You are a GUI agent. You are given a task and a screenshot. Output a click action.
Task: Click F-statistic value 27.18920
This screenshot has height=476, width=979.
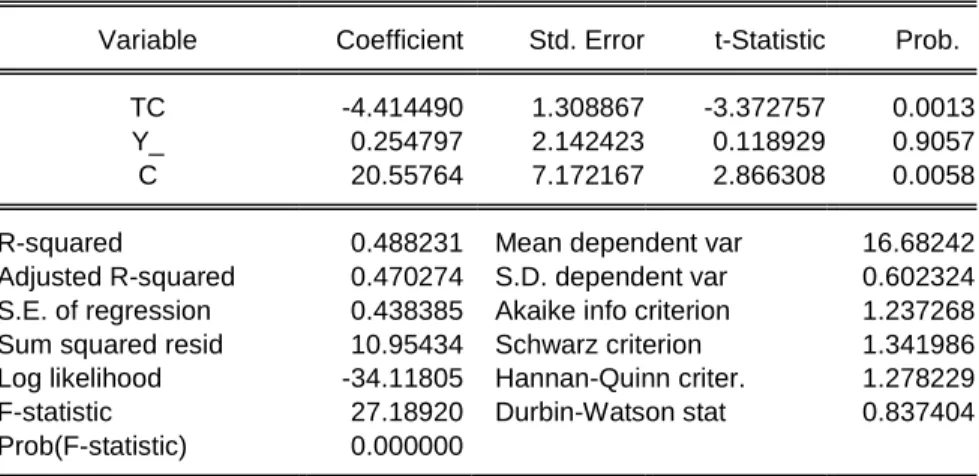(407, 412)
